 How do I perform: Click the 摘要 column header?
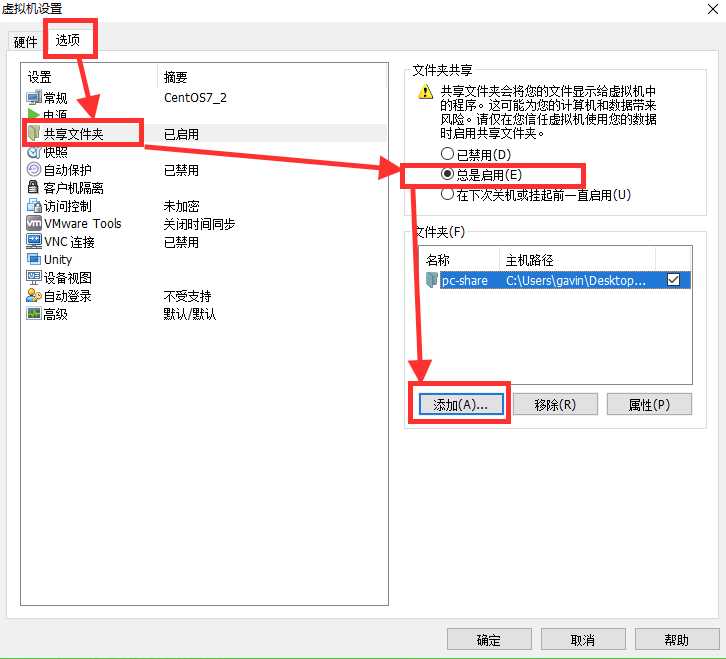[175, 77]
